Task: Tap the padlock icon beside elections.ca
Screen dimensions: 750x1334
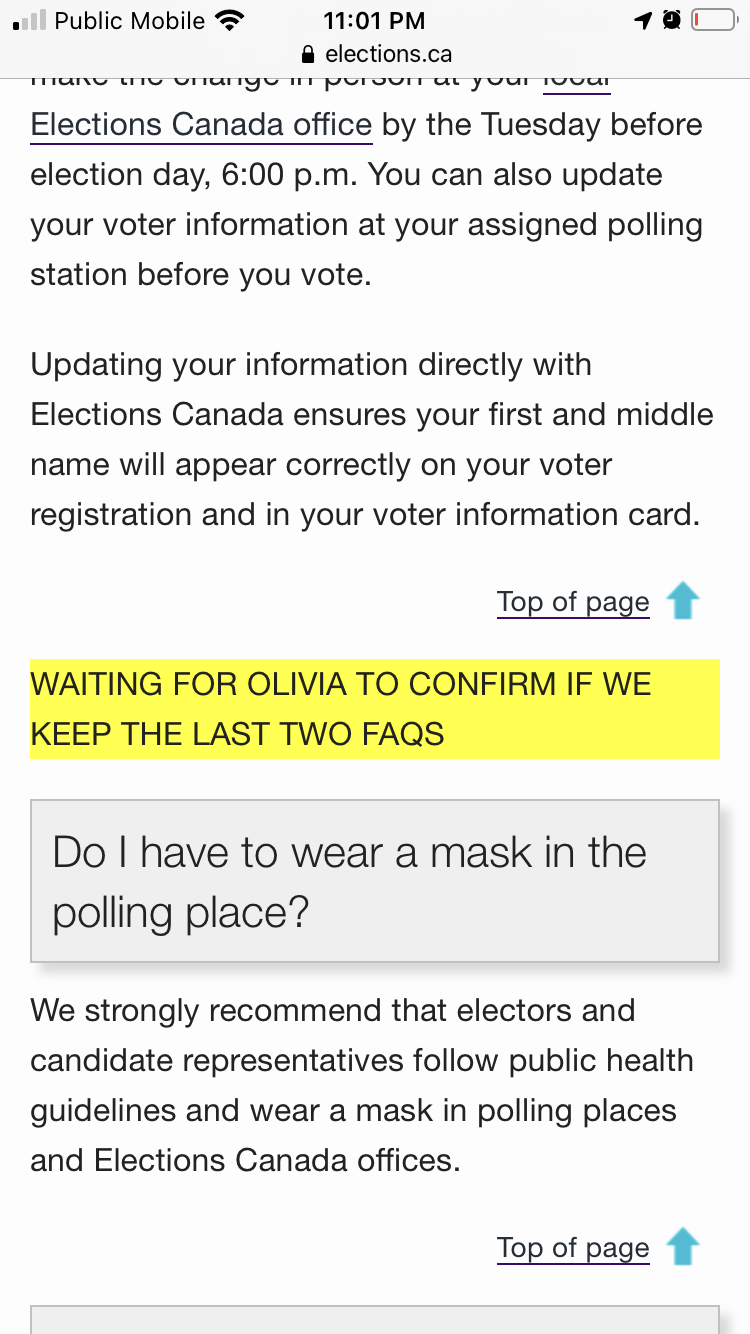Action: (307, 54)
